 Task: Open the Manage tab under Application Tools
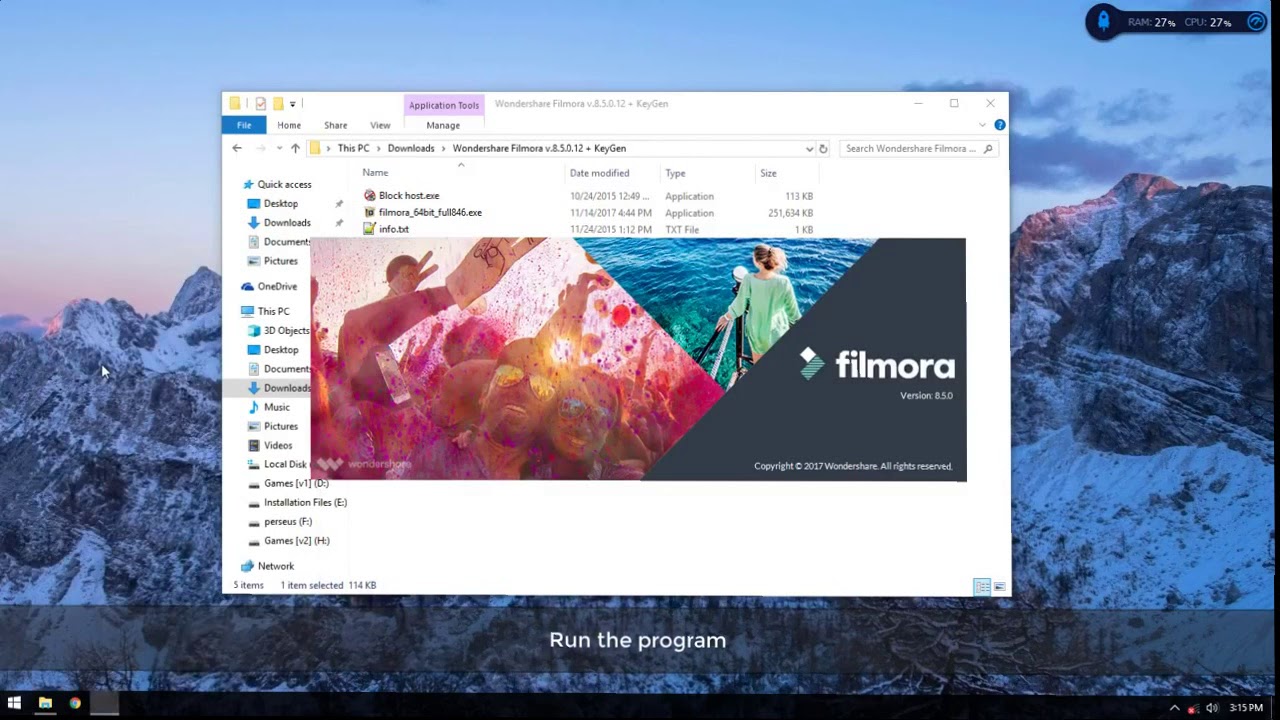click(443, 125)
